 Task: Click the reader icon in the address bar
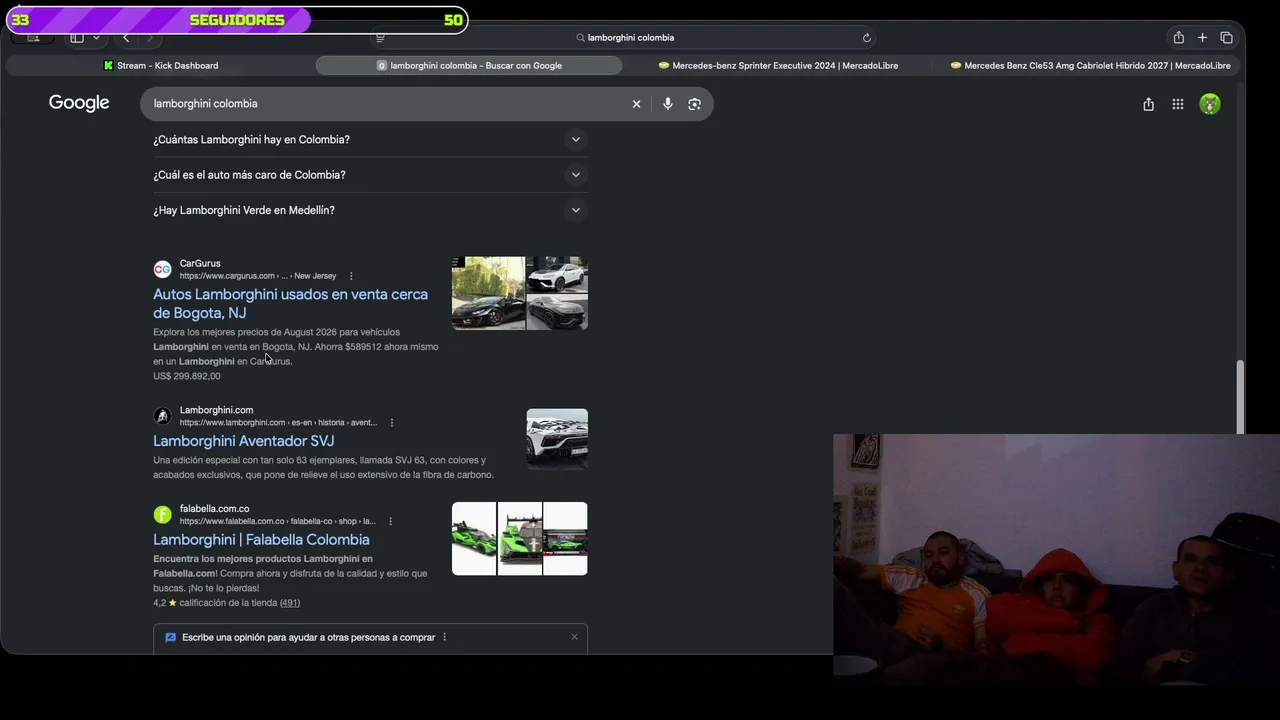tap(380, 38)
